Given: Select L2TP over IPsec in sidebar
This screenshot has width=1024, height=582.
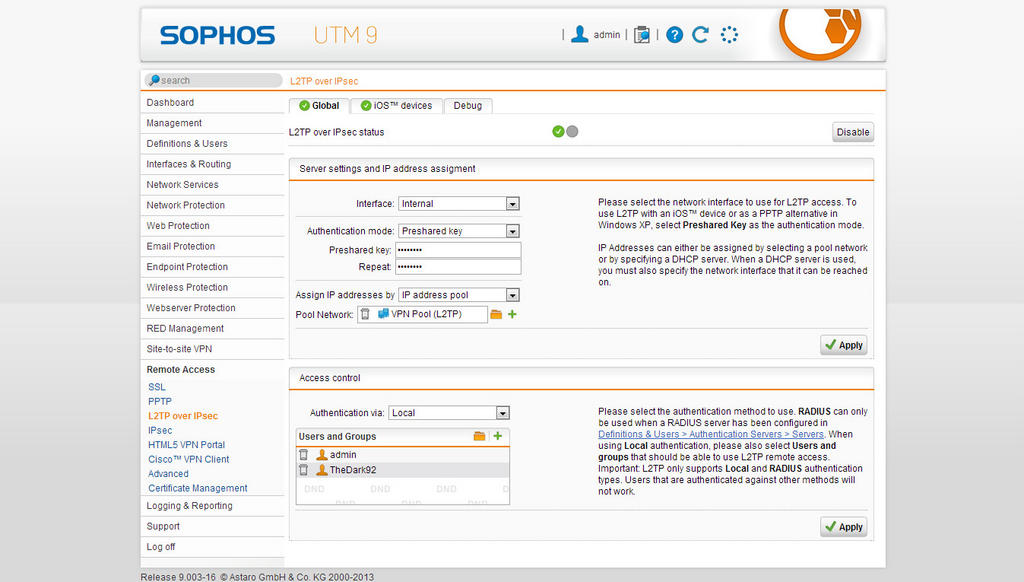Looking at the screenshot, I should point(183,416).
